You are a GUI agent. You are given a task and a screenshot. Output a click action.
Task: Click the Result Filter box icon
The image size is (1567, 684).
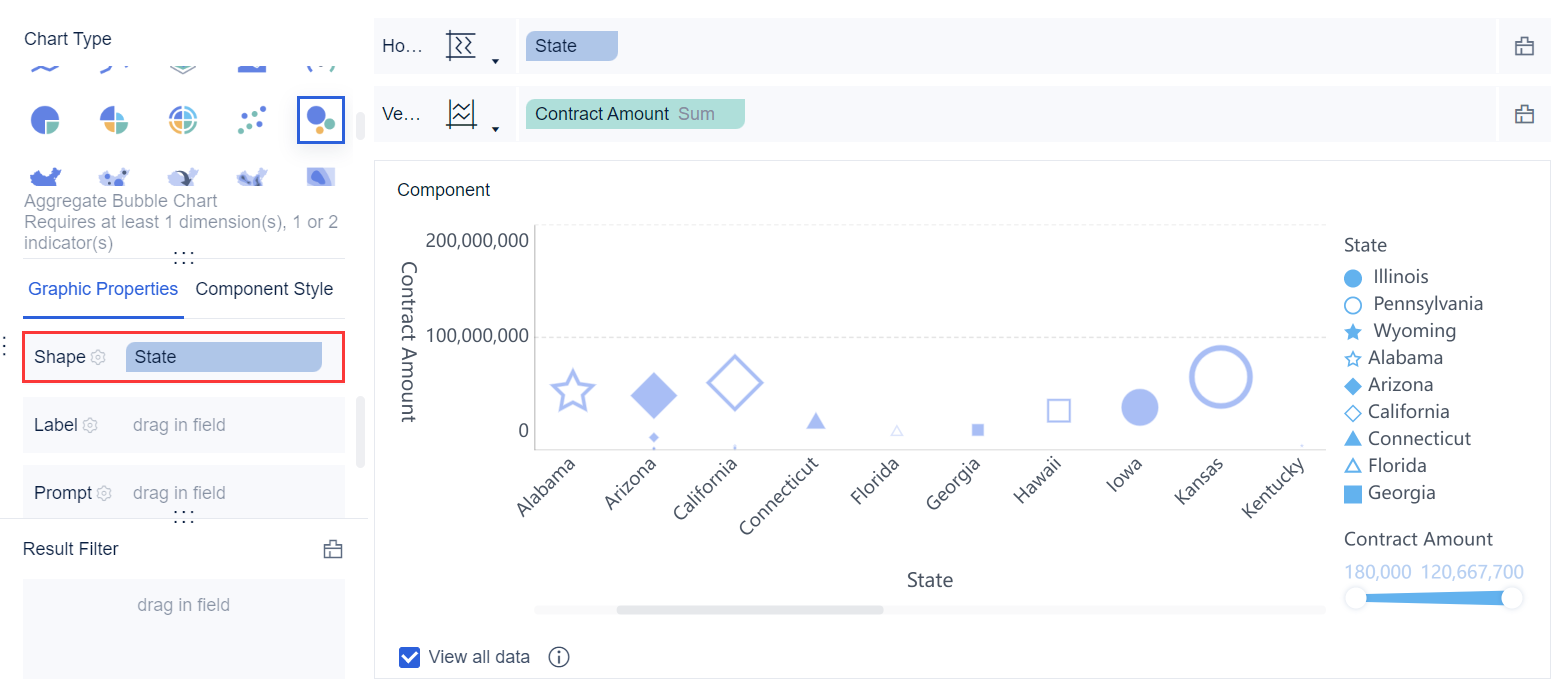pyautogui.click(x=333, y=549)
